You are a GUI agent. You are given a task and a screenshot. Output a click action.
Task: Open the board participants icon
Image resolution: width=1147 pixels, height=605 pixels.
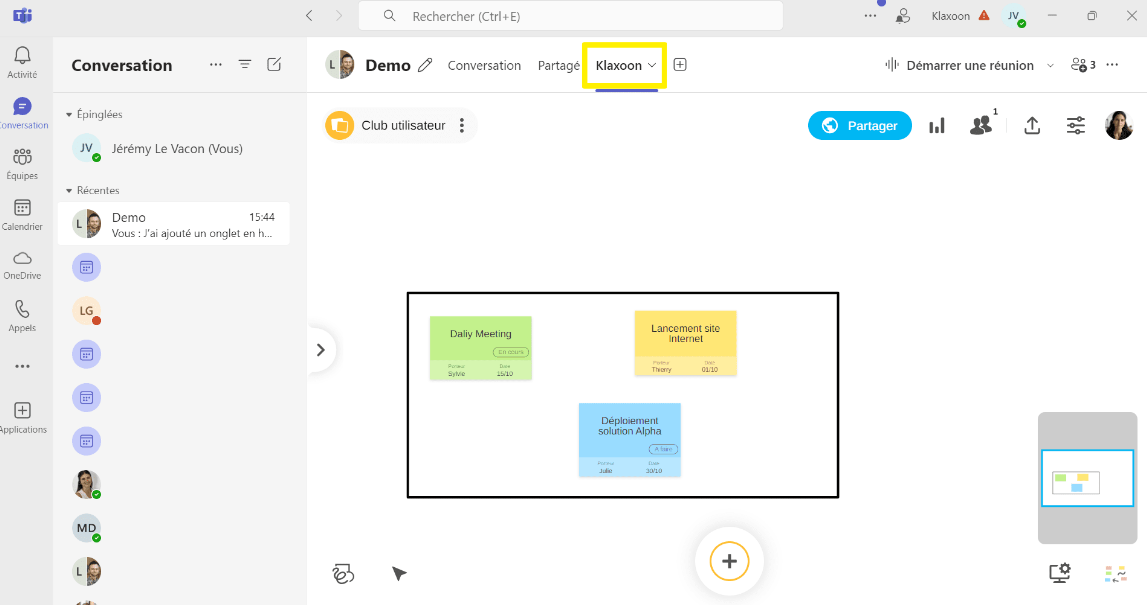[981, 126]
